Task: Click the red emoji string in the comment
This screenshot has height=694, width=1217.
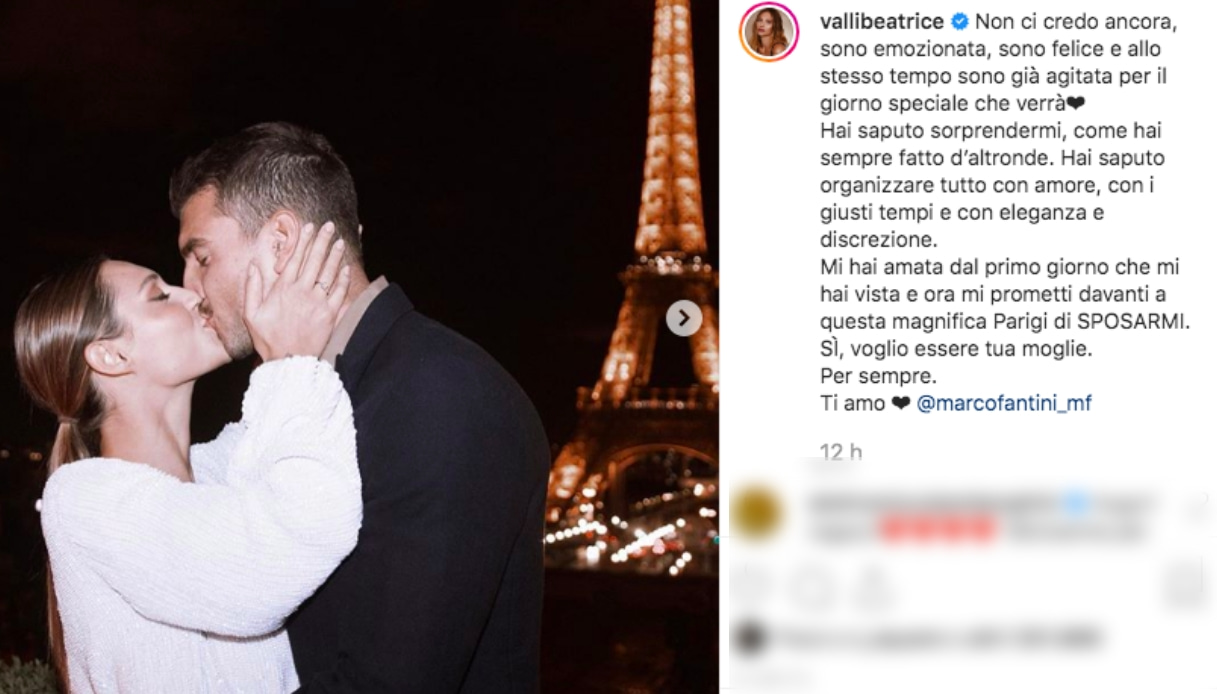Action: 940,529
